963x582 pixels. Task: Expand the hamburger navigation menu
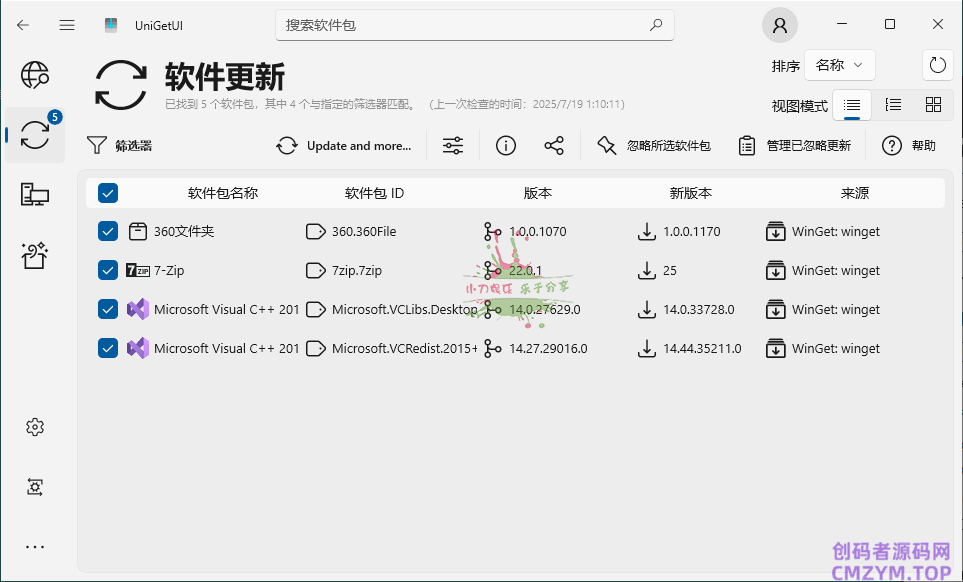point(67,25)
